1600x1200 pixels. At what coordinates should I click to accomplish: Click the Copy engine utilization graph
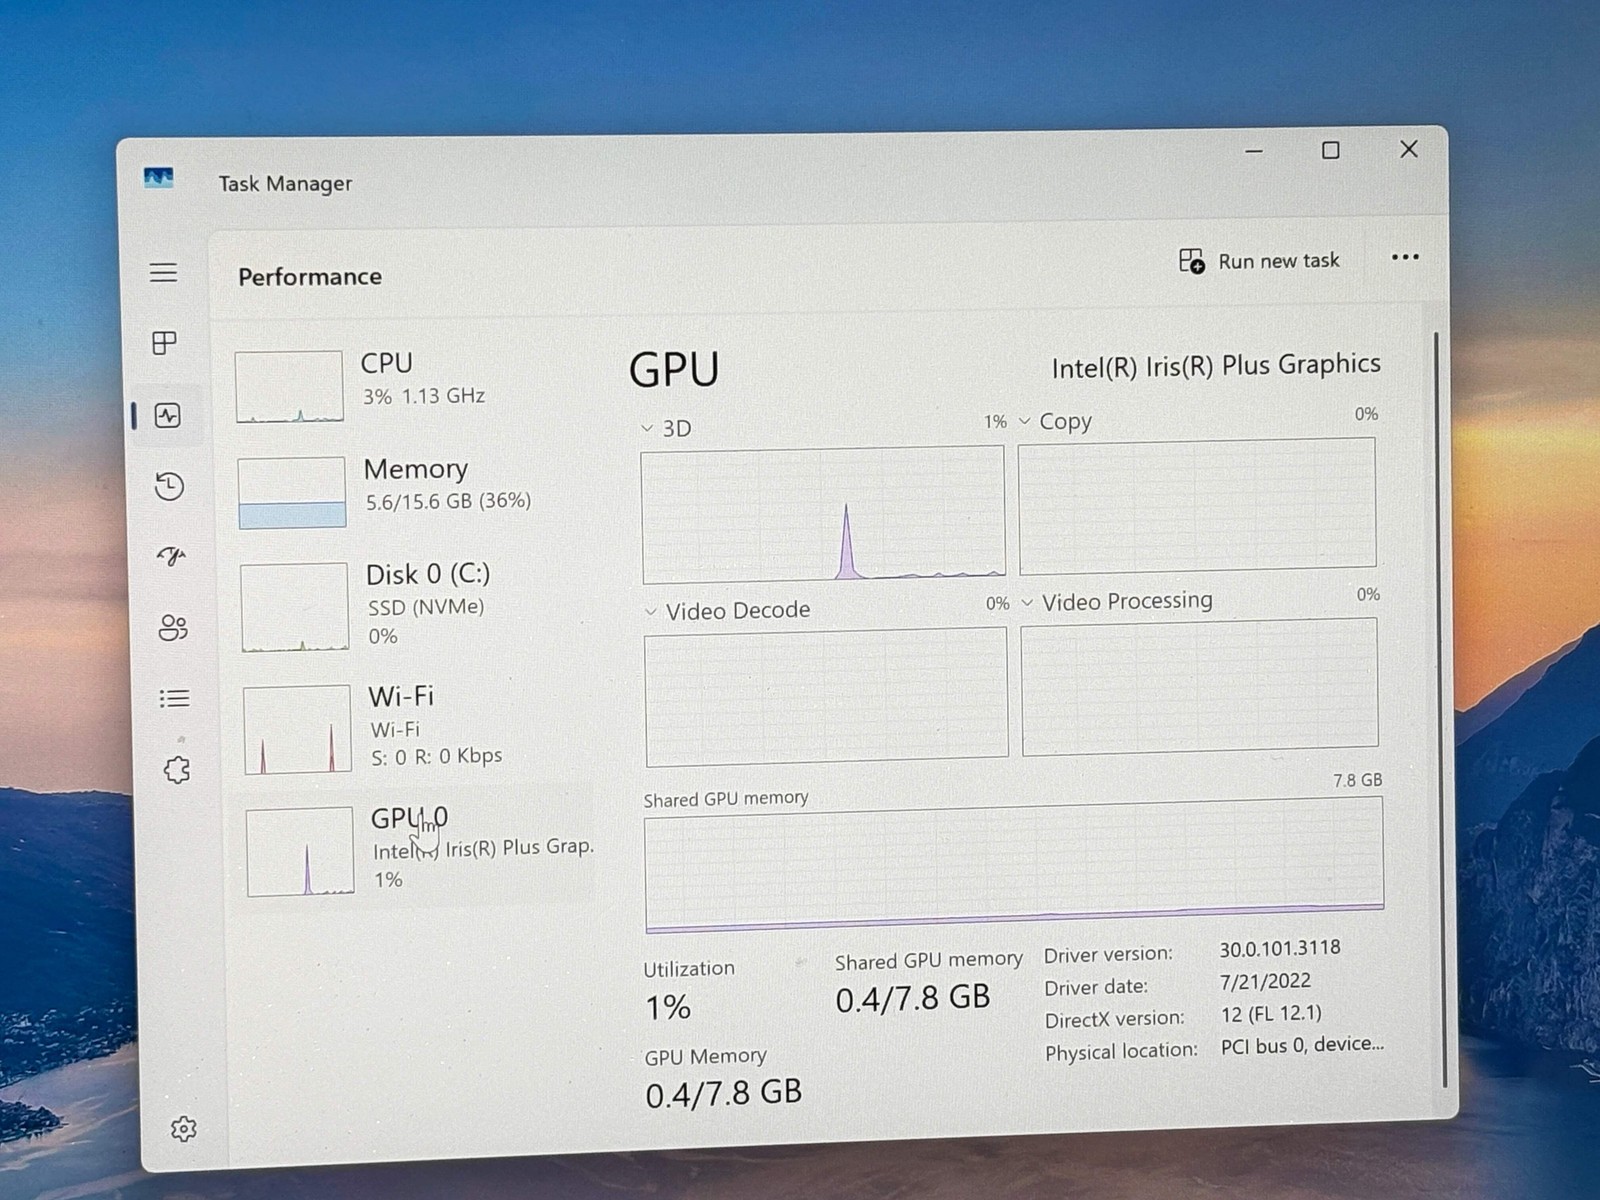click(1197, 506)
